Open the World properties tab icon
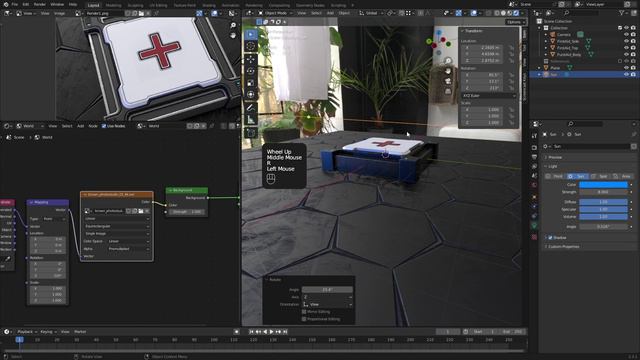This screenshot has width=640, height=360. pos(534,185)
